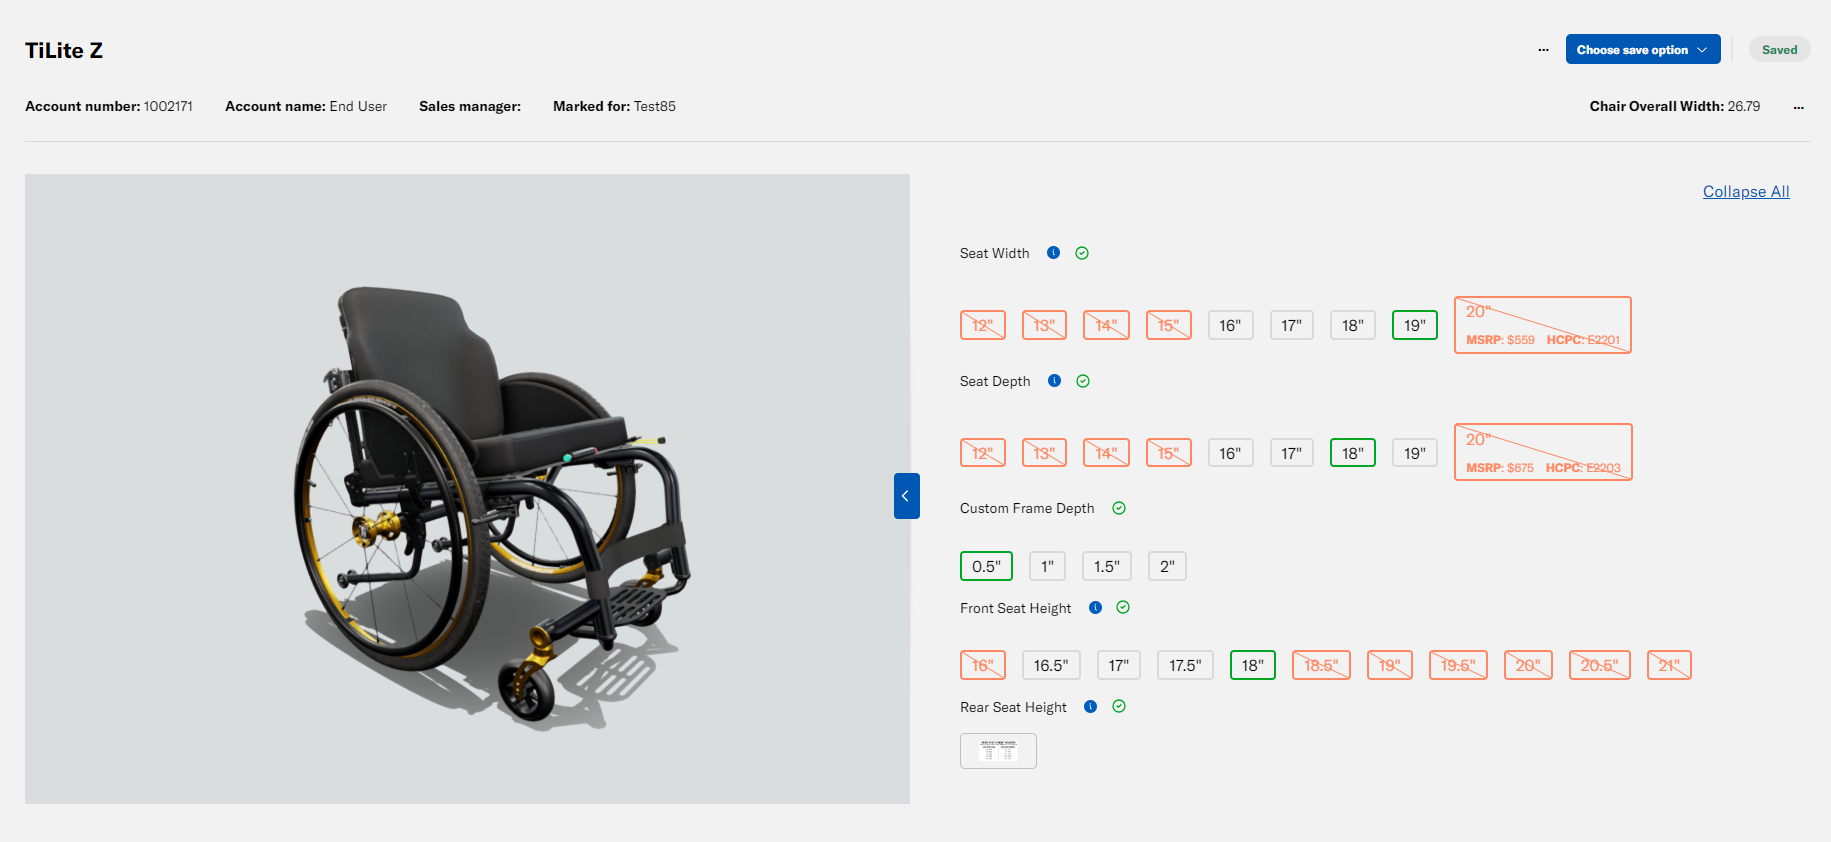Select disabled Seat Width 15" option
The height and width of the screenshot is (842, 1831).
coord(1168,325)
